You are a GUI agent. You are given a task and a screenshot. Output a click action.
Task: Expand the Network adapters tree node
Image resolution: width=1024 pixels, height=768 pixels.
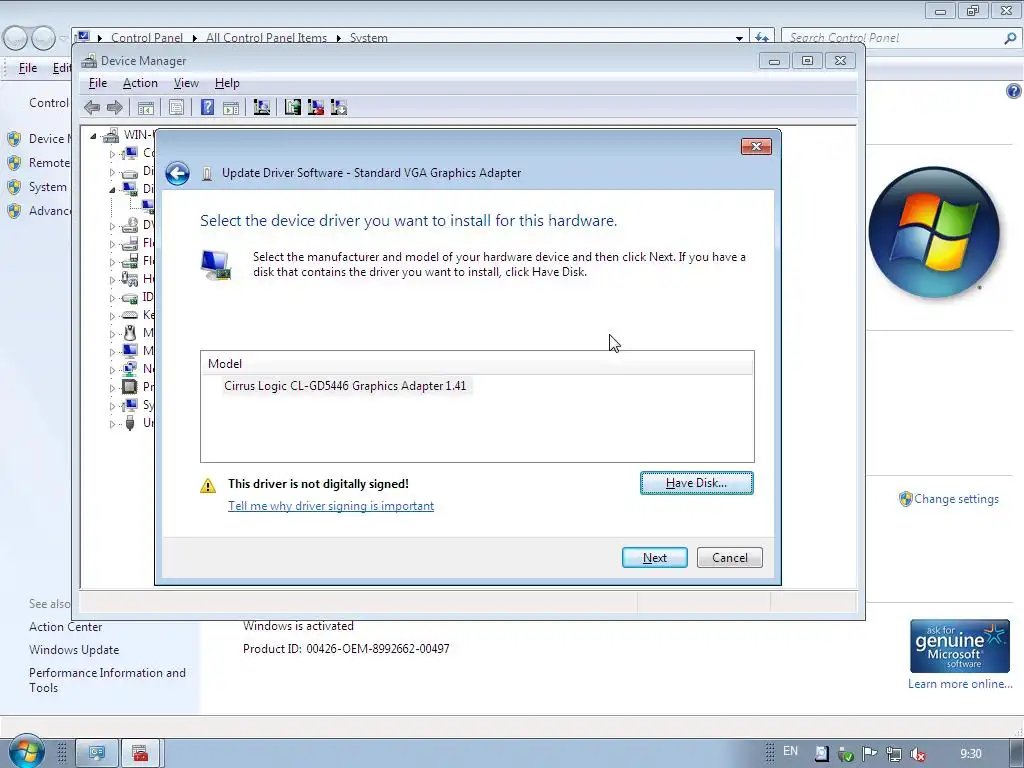112,370
